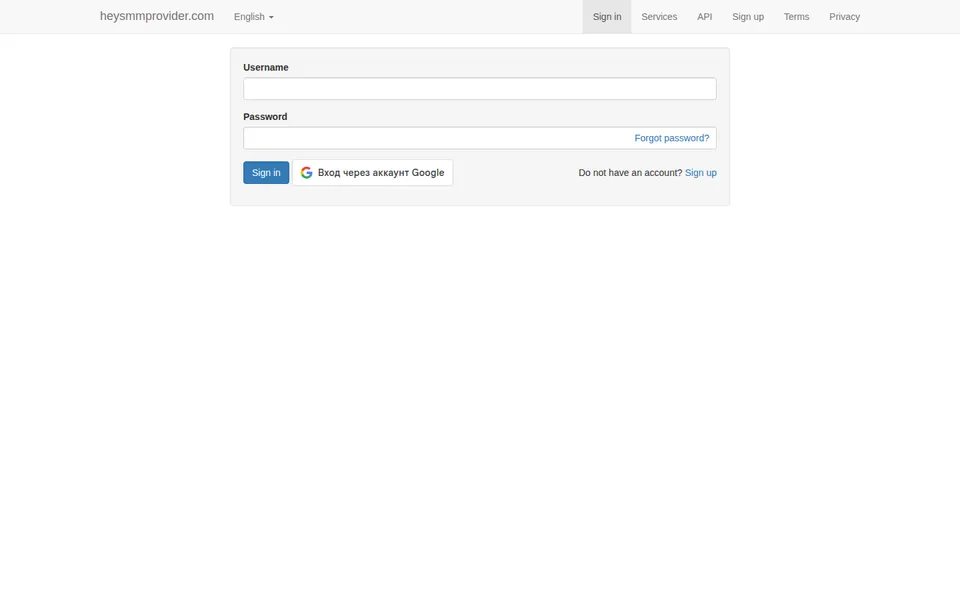Click the Username field label

(266, 67)
